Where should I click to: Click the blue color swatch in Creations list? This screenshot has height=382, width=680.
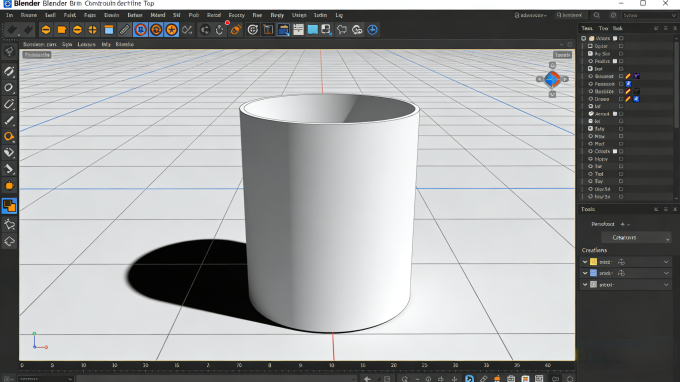pos(593,273)
